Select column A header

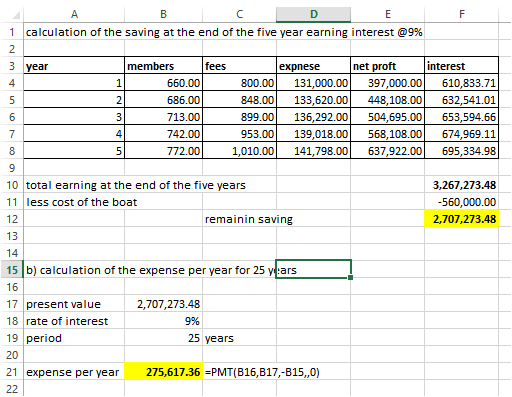pyautogui.click(x=74, y=14)
